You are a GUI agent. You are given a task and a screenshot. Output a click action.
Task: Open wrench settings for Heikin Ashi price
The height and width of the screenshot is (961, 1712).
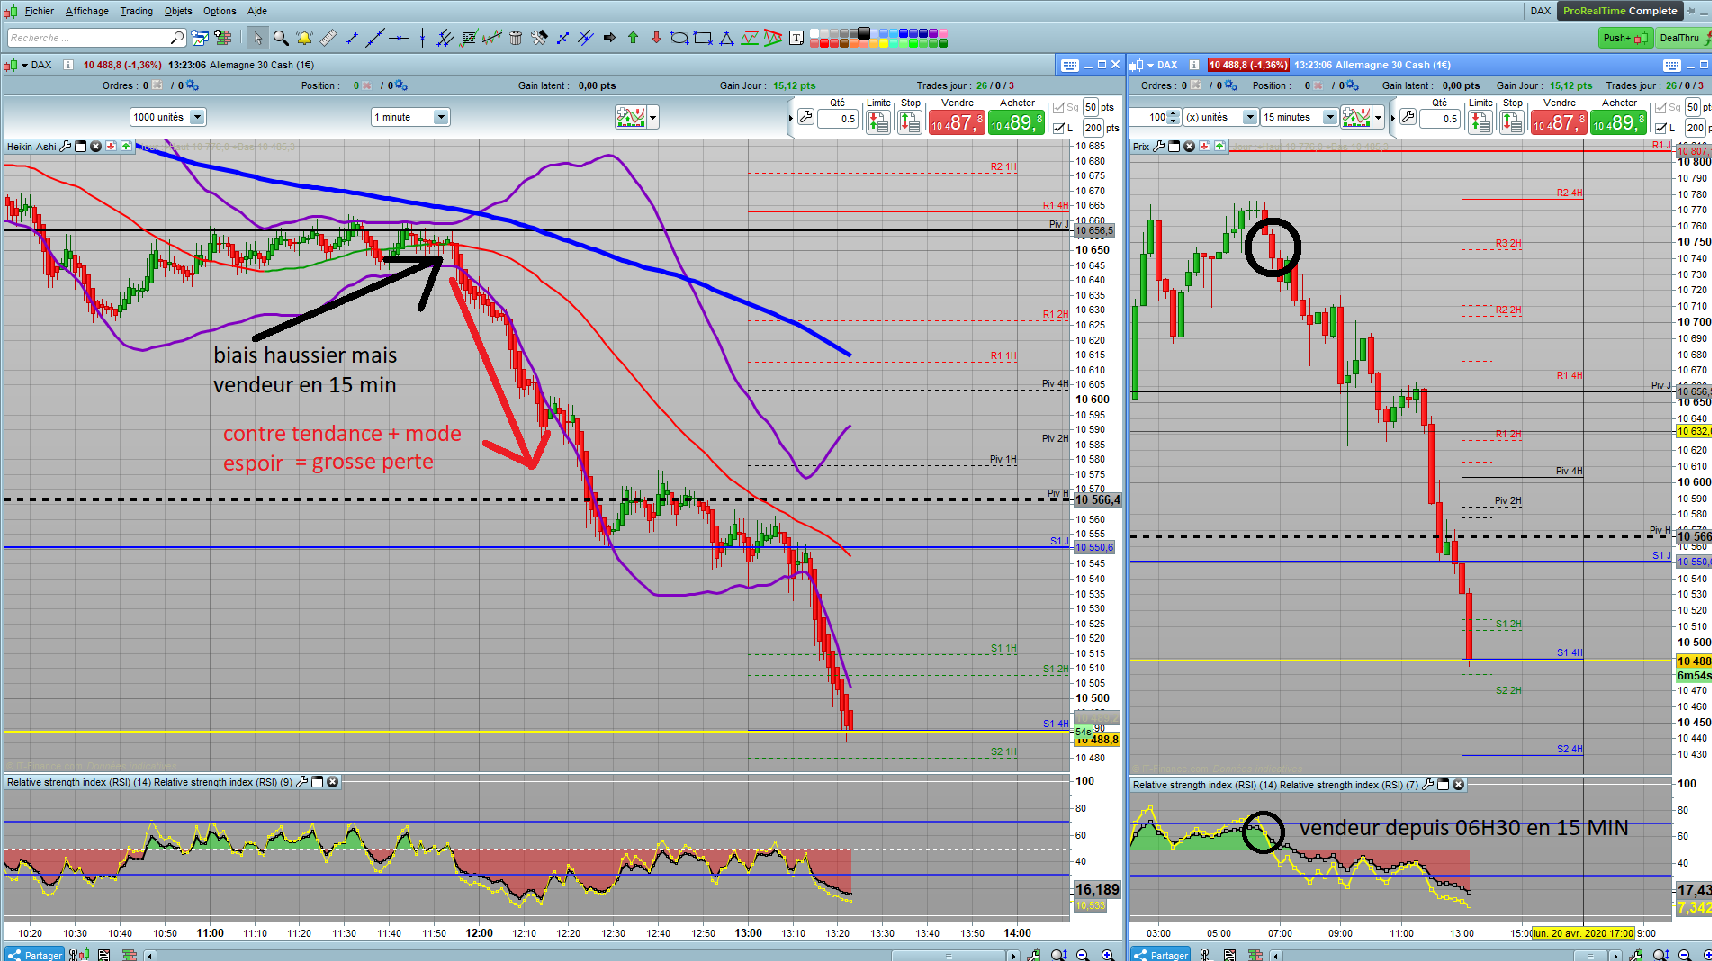(66, 146)
